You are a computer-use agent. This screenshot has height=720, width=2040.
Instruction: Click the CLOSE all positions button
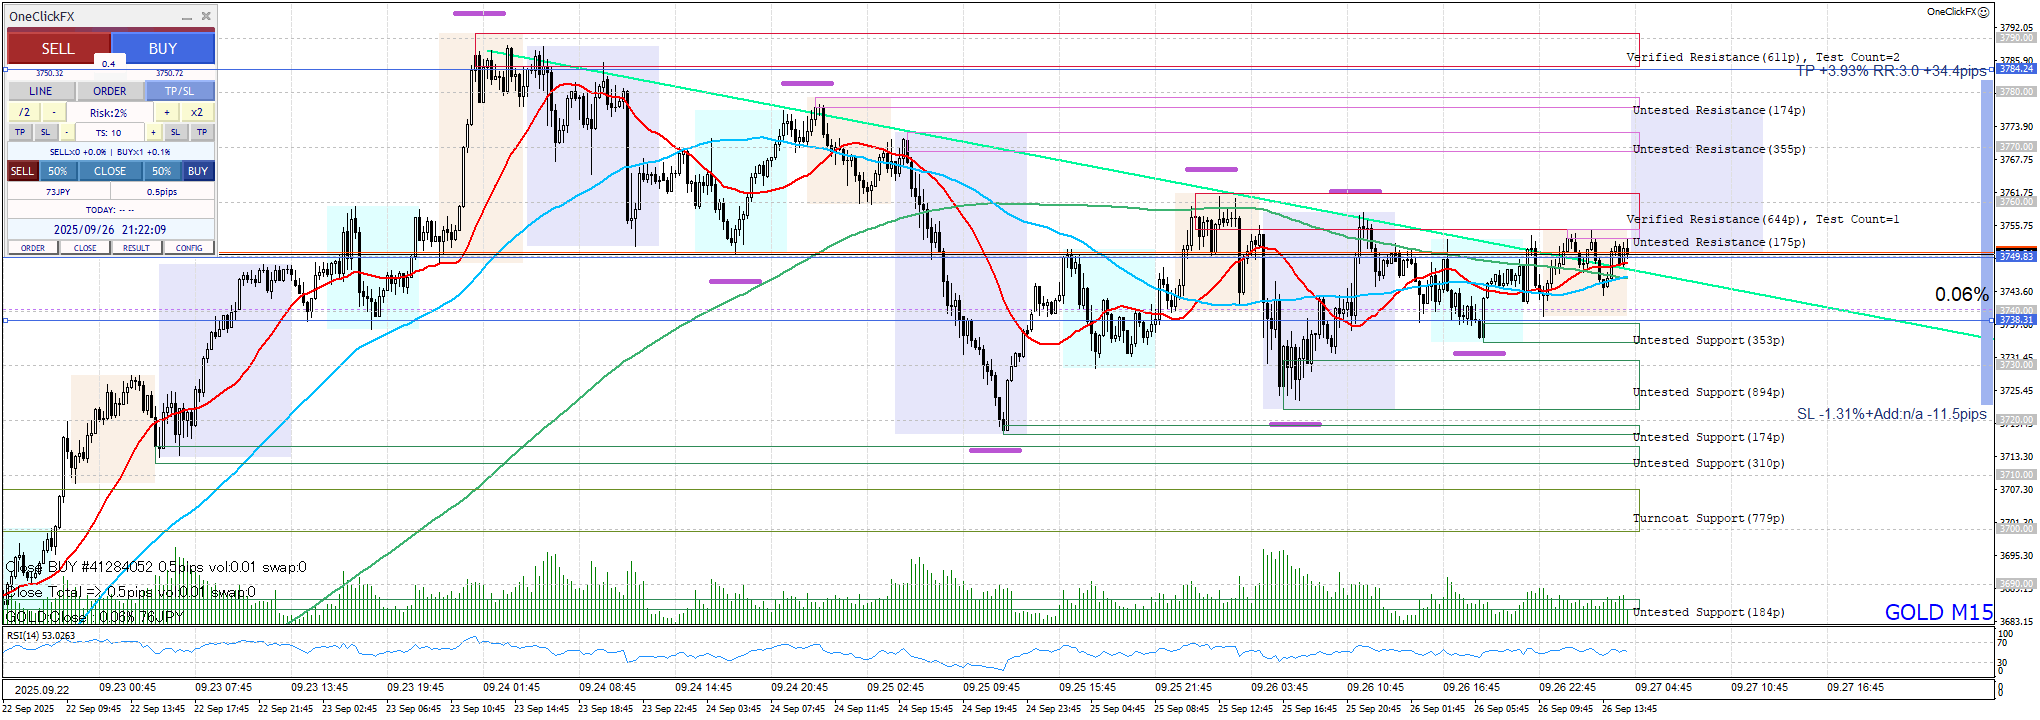point(110,171)
